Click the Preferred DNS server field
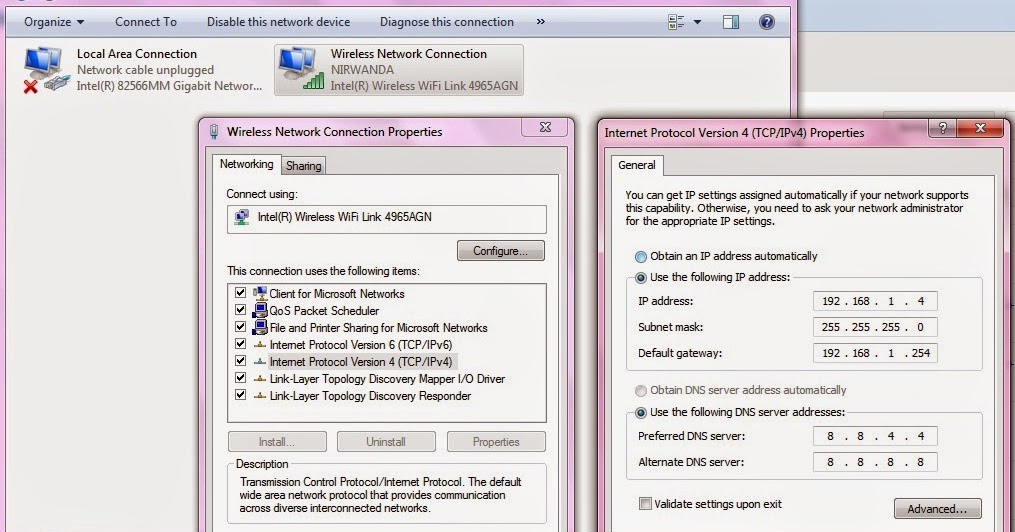 pyautogui.click(x=875, y=436)
